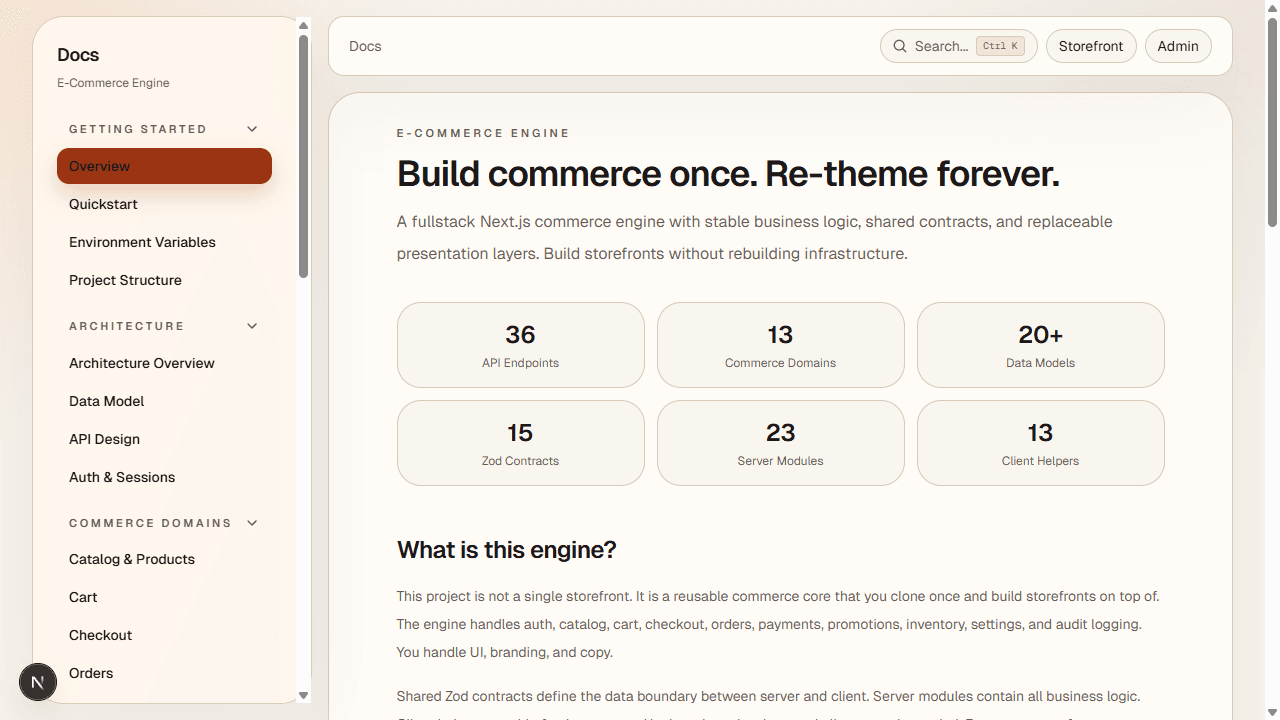Go to Catalog & Products page
The width and height of the screenshot is (1280, 720).
(164, 559)
